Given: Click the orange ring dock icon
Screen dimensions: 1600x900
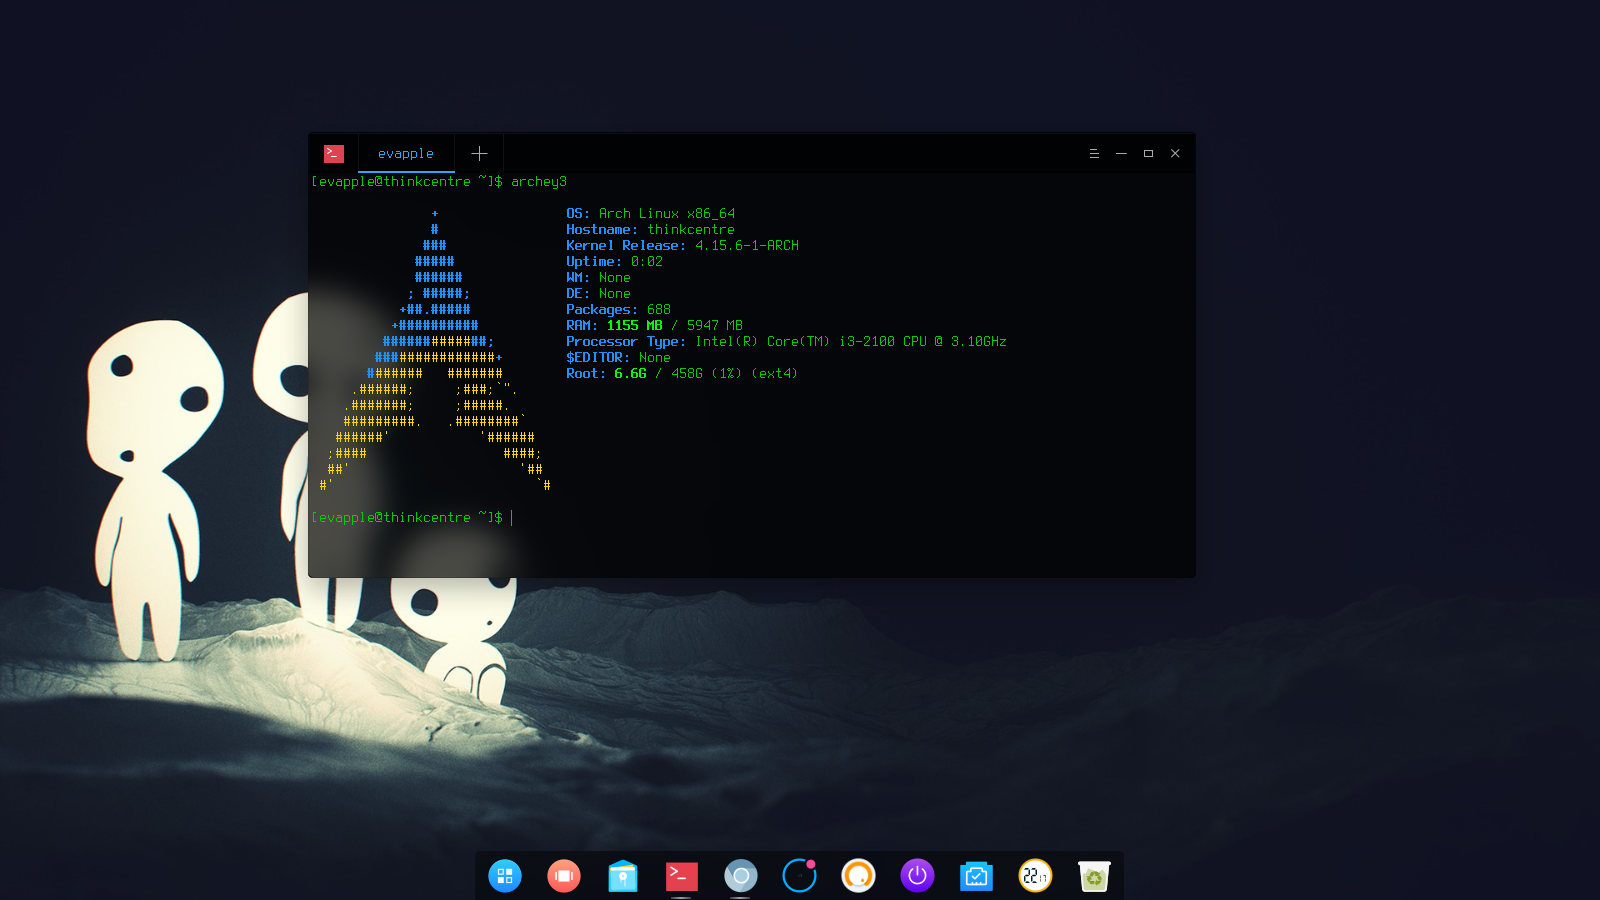Looking at the screenshot, I should (x=858, y=876).
